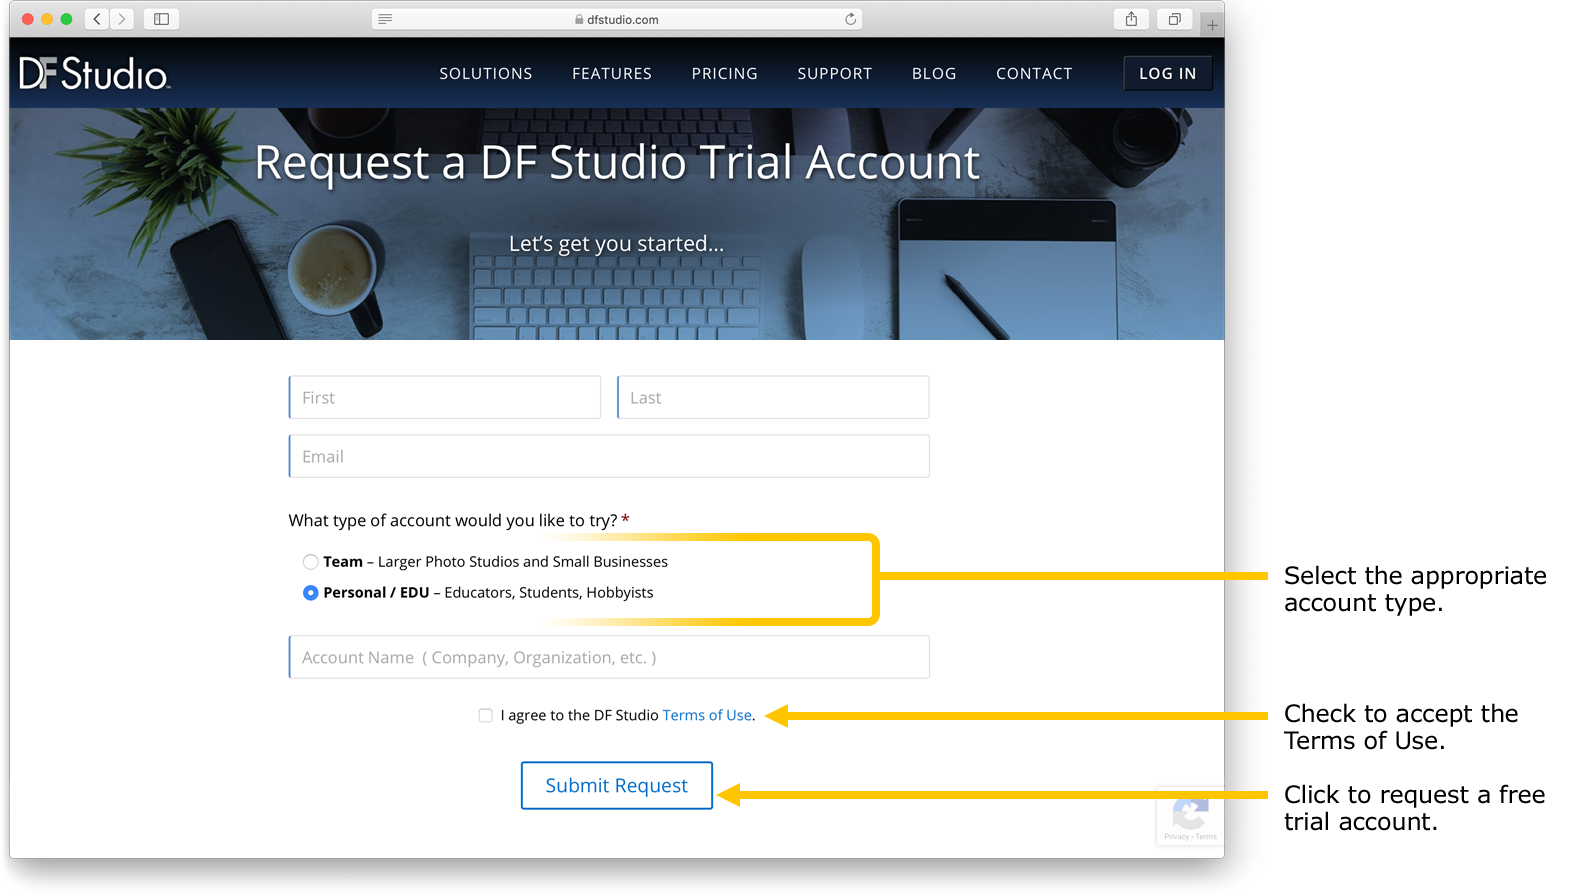
Task: Open the Contact page
Action: tap(1034, 74)
